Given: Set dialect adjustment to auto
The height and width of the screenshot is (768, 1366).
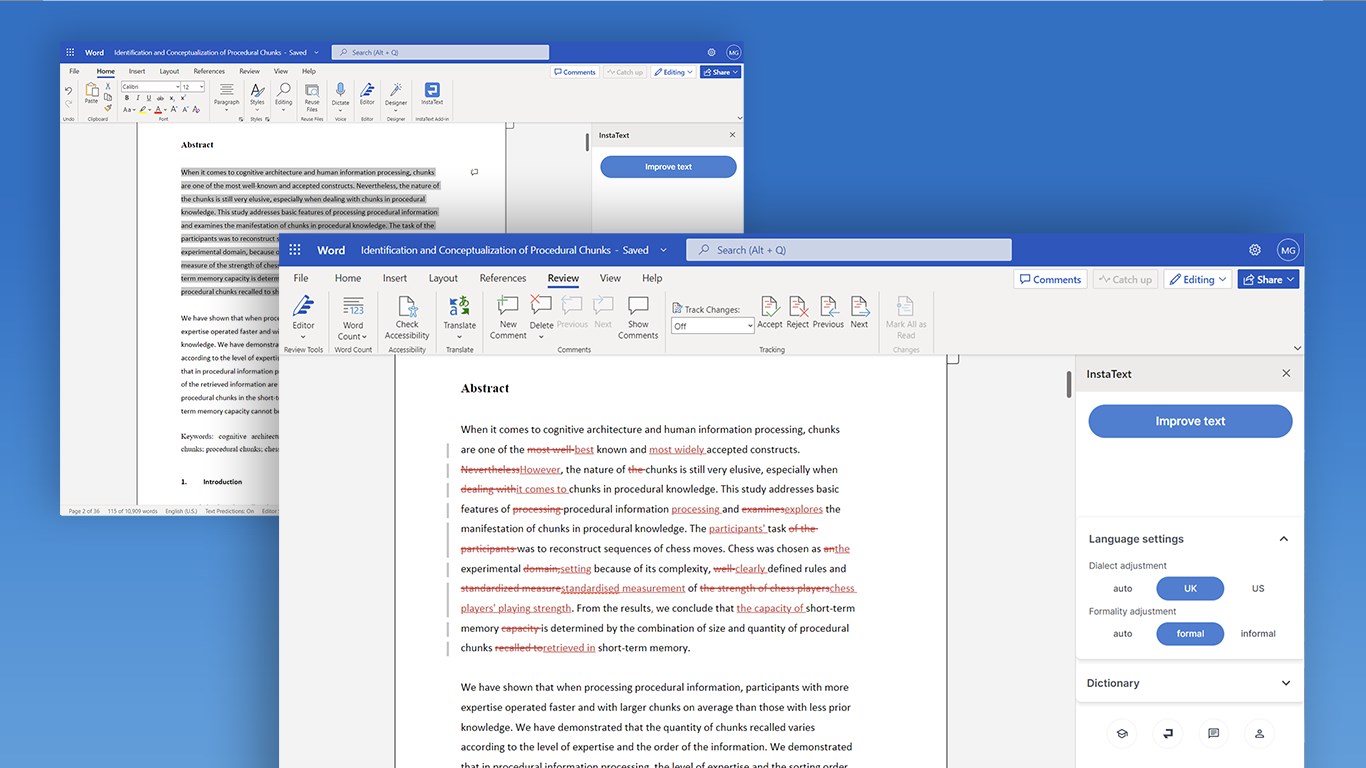Looking at the screenshot, I should coord(1122,588).
